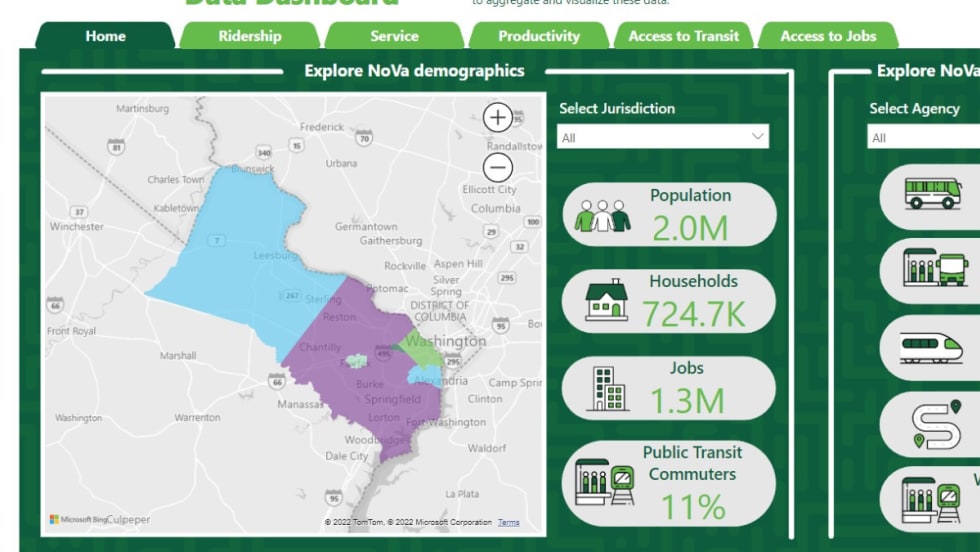Switch to the Ridership tab

click(x=249, y=36)
